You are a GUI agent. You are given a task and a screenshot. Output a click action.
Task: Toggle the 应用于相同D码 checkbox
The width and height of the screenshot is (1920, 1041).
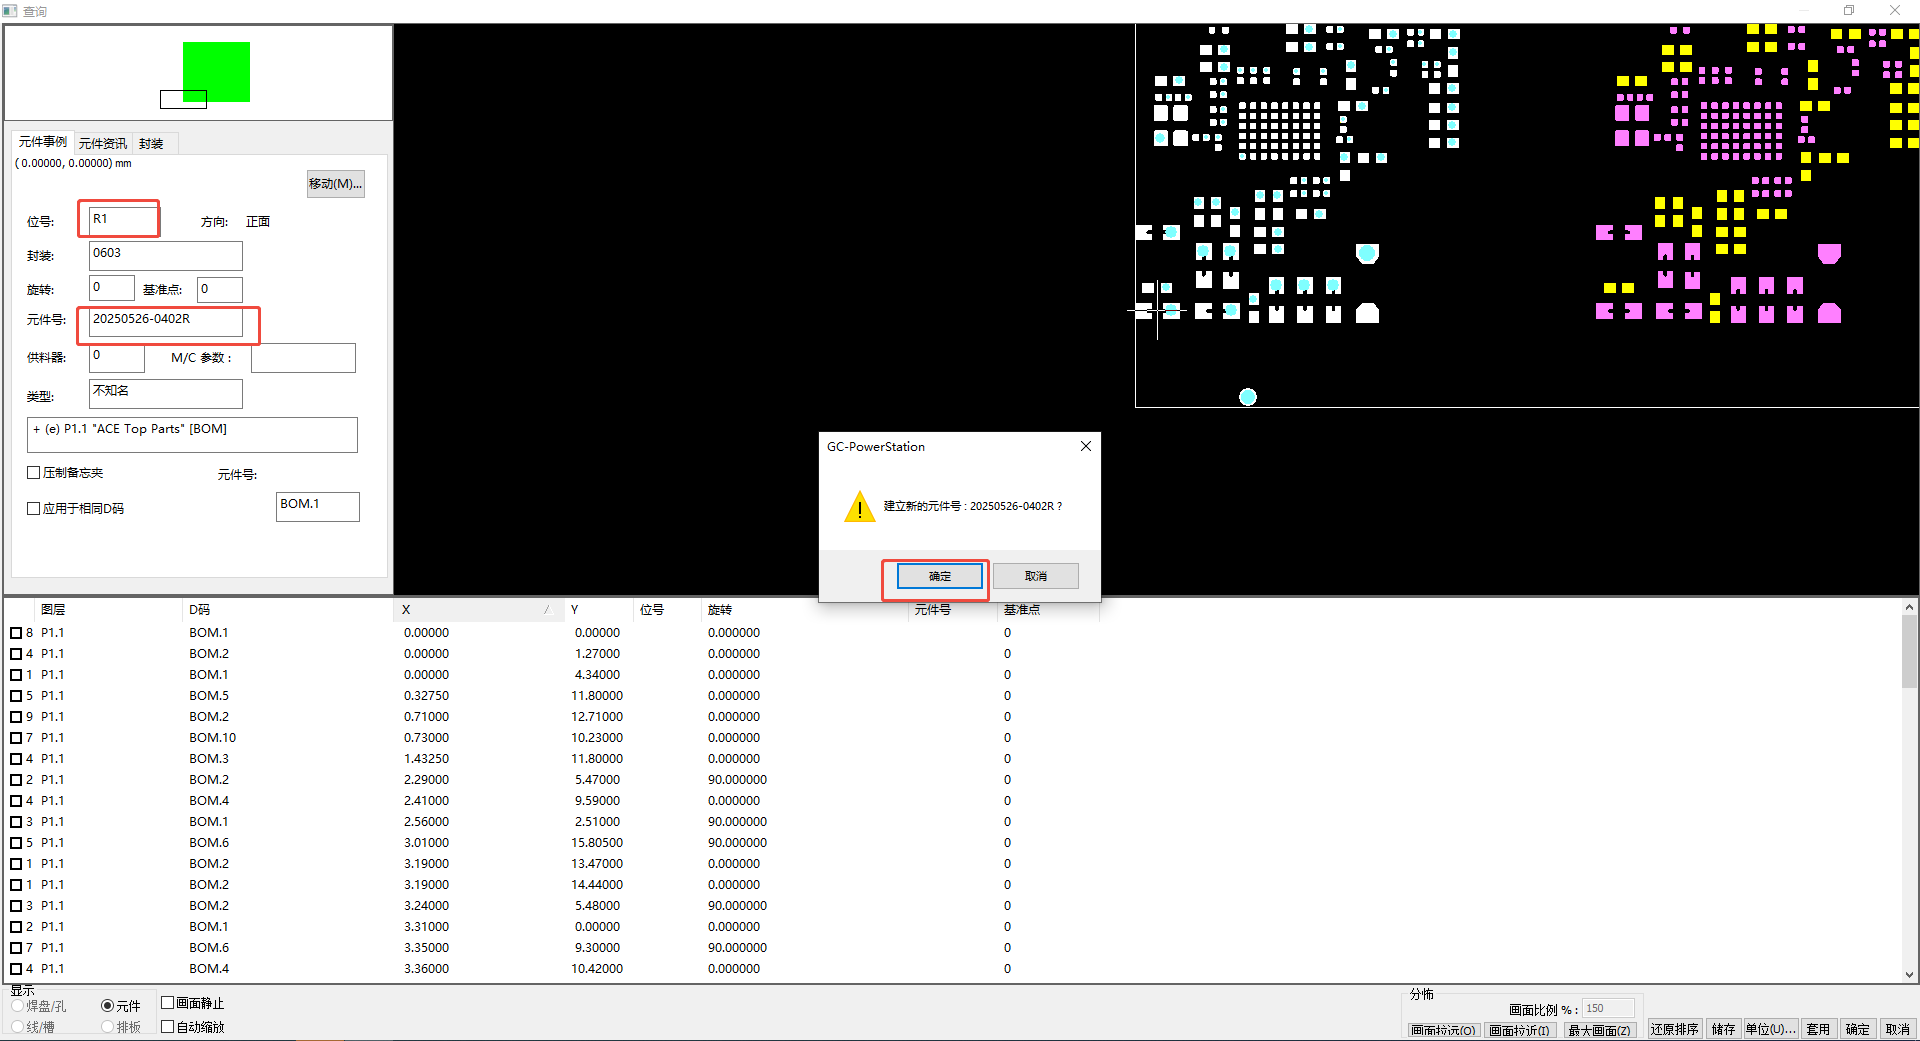coord(34,509)
